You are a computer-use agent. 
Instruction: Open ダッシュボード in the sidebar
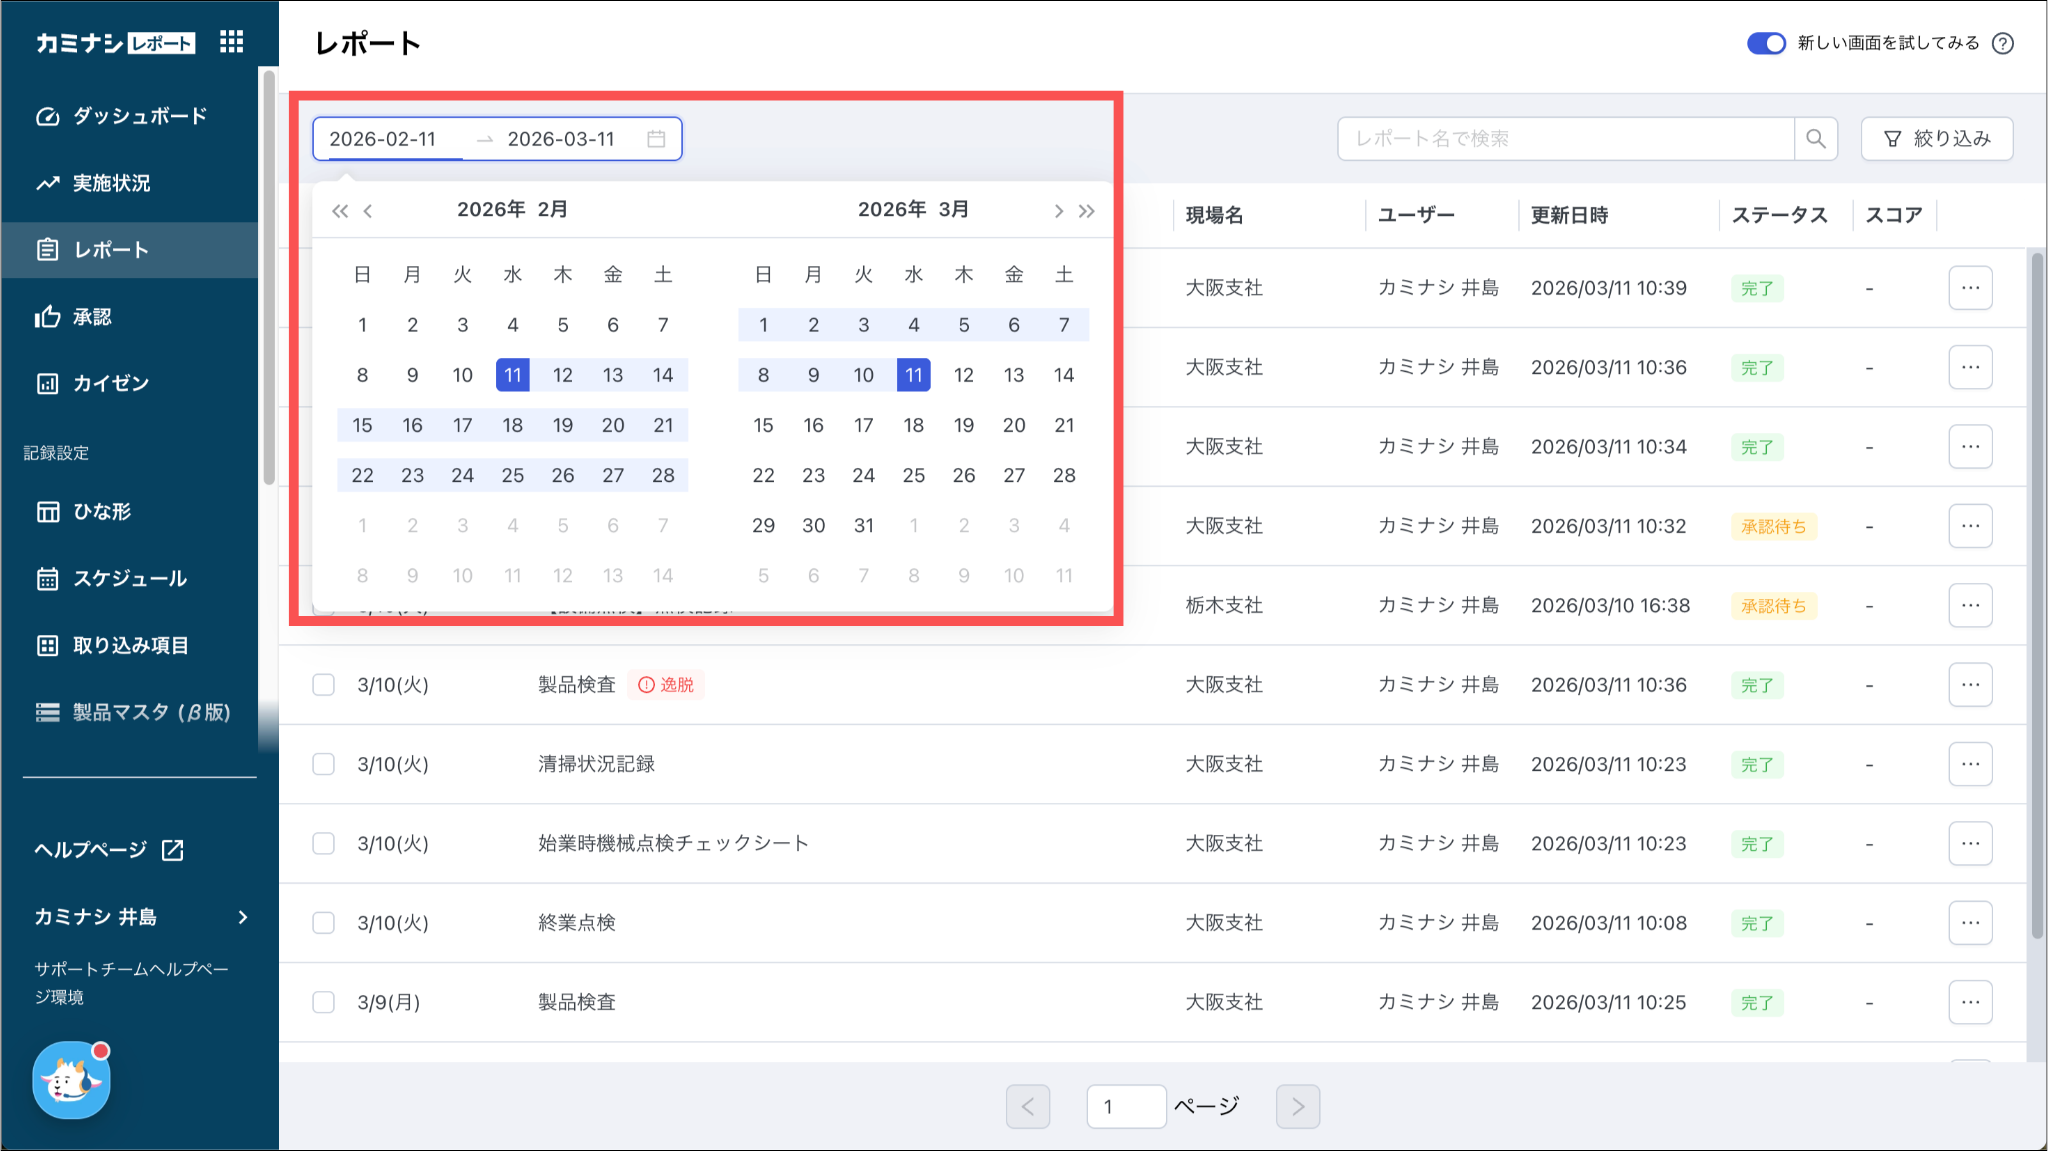click(x=139, y=116)
